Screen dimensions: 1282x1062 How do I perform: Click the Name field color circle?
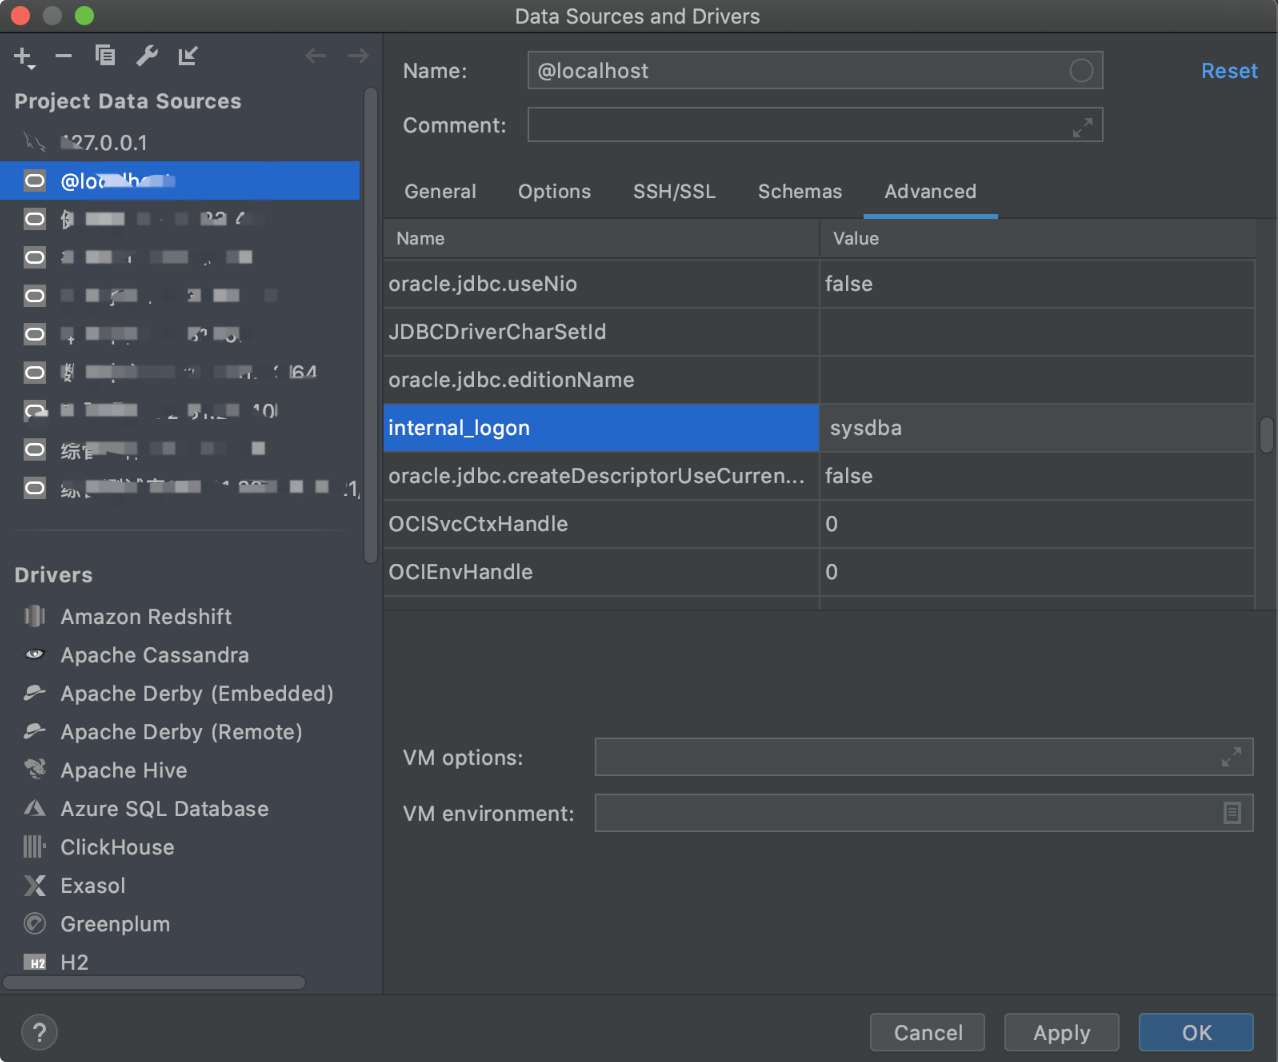[x=1081, y=71]
